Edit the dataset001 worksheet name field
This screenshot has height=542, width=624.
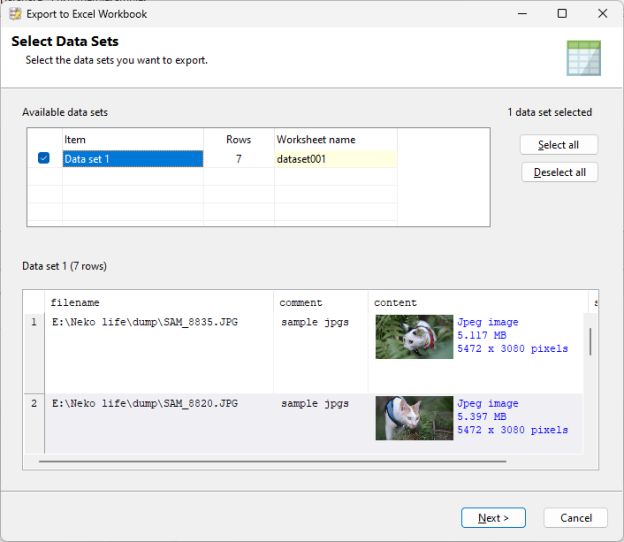335,159
